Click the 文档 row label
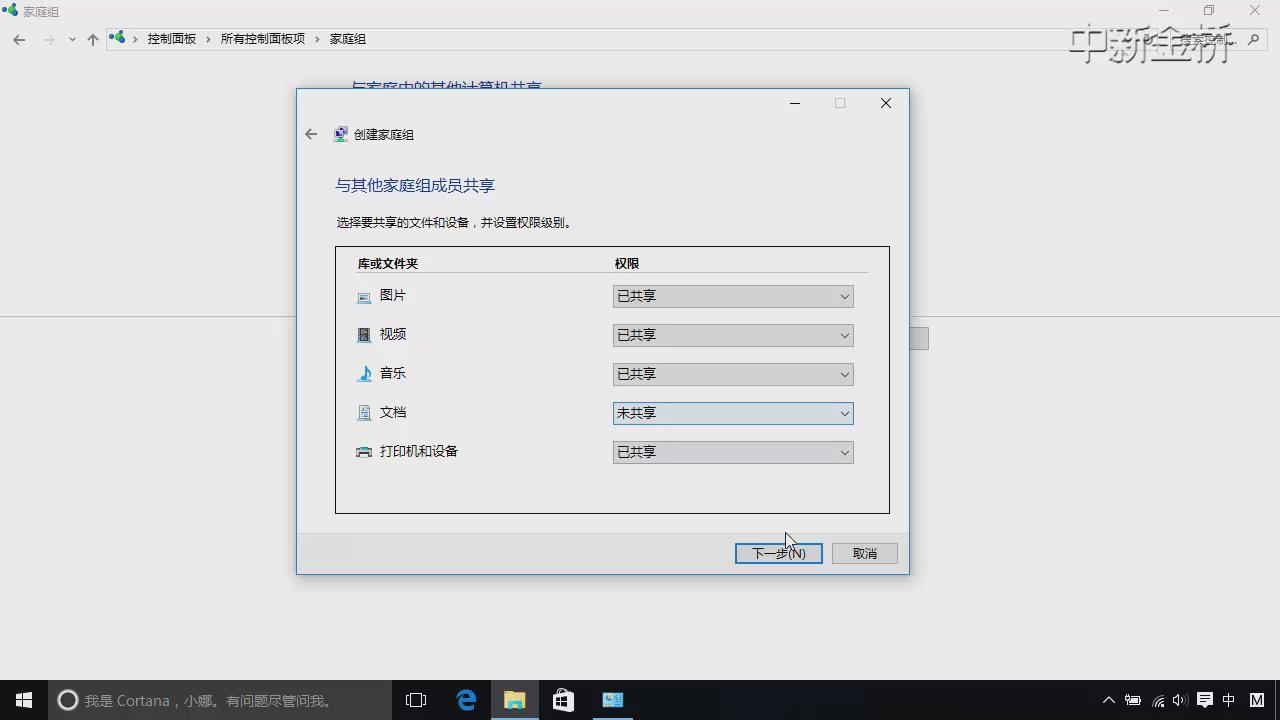Screen dimensions: 1280x720 click(x=393, y=413)
